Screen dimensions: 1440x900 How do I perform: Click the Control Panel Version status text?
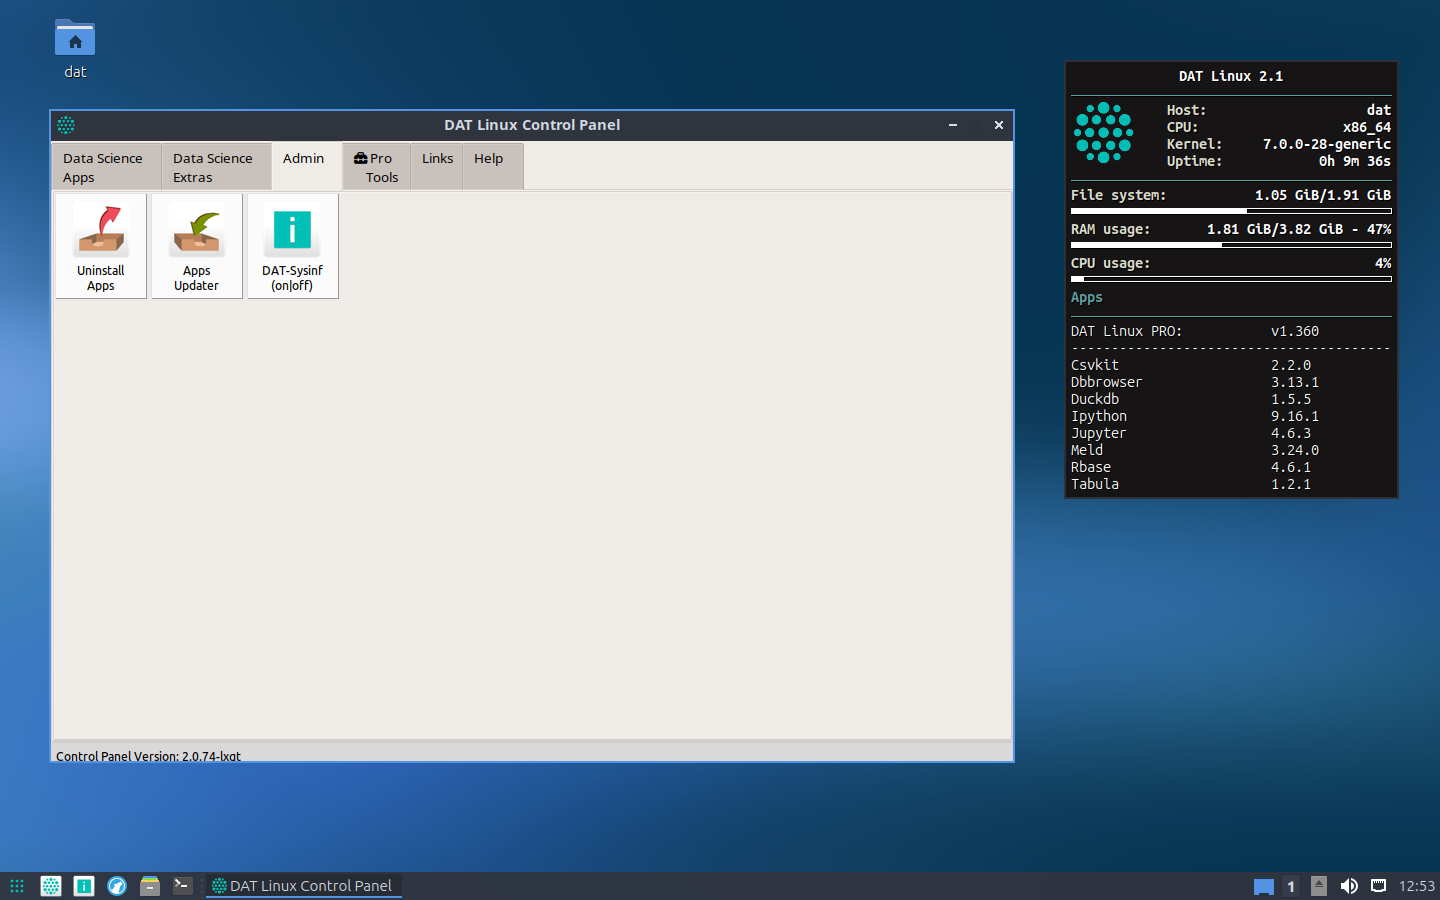click(148, 756)
